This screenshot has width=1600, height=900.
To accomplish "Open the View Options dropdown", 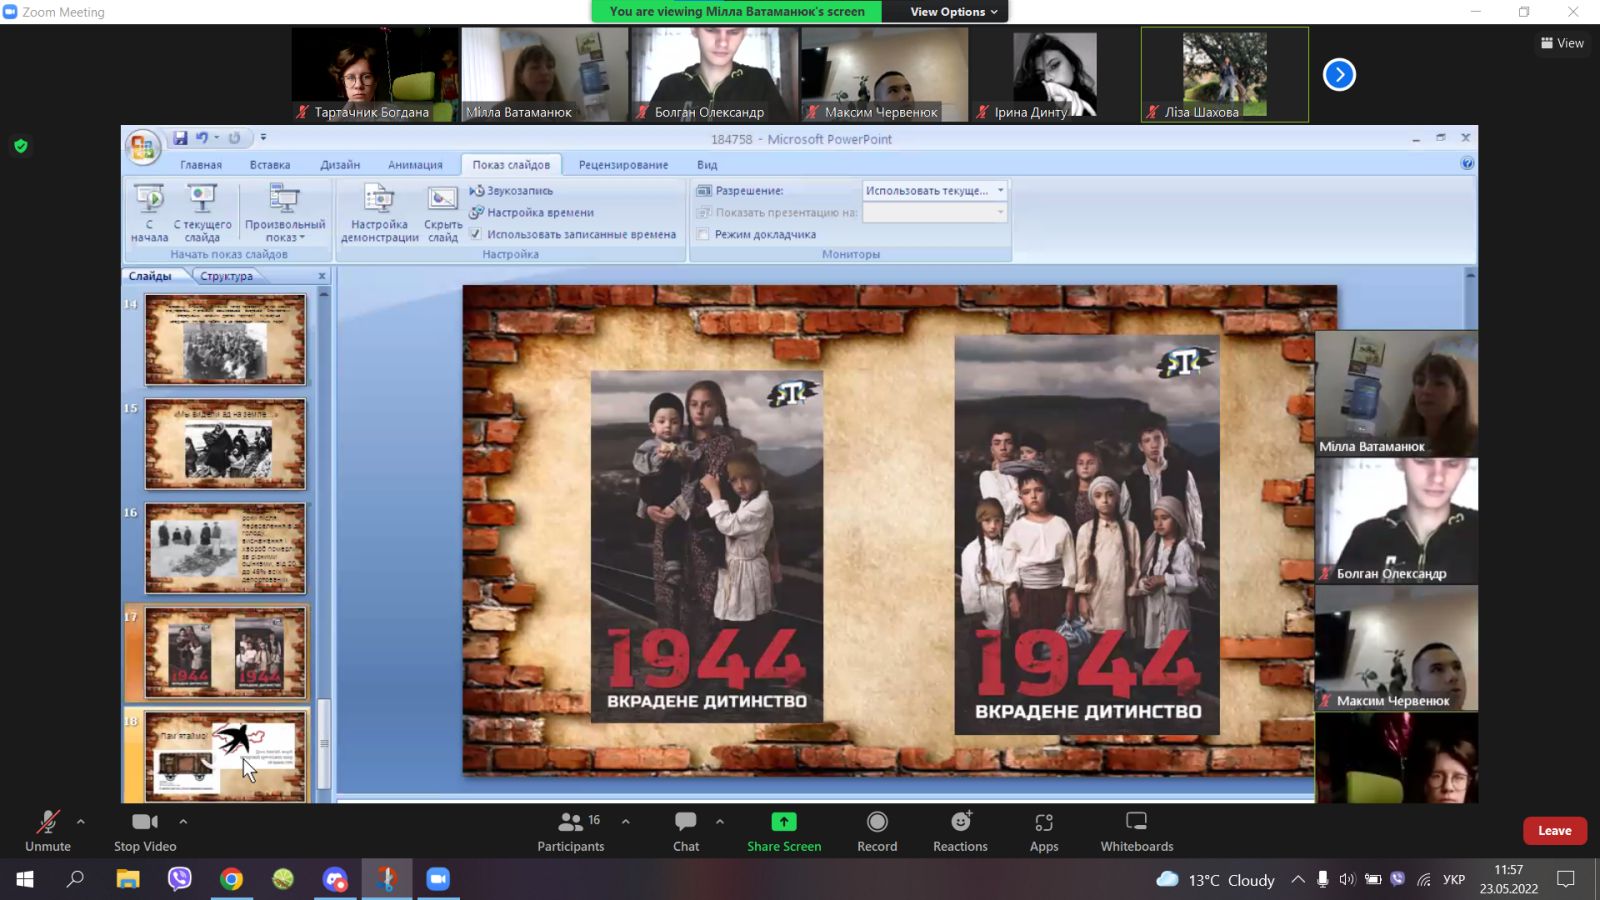I will (x=953, y=12).
